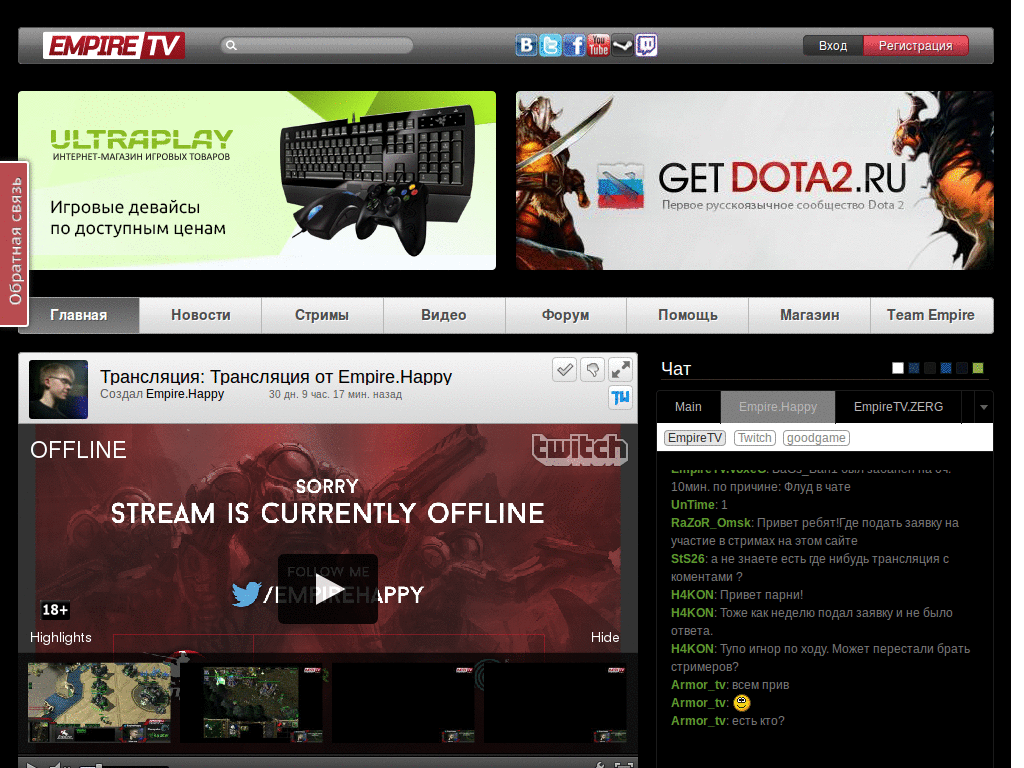
Task: Click the 30 дн. 9 час. timestamp
Action: click(x=336, y=394)
